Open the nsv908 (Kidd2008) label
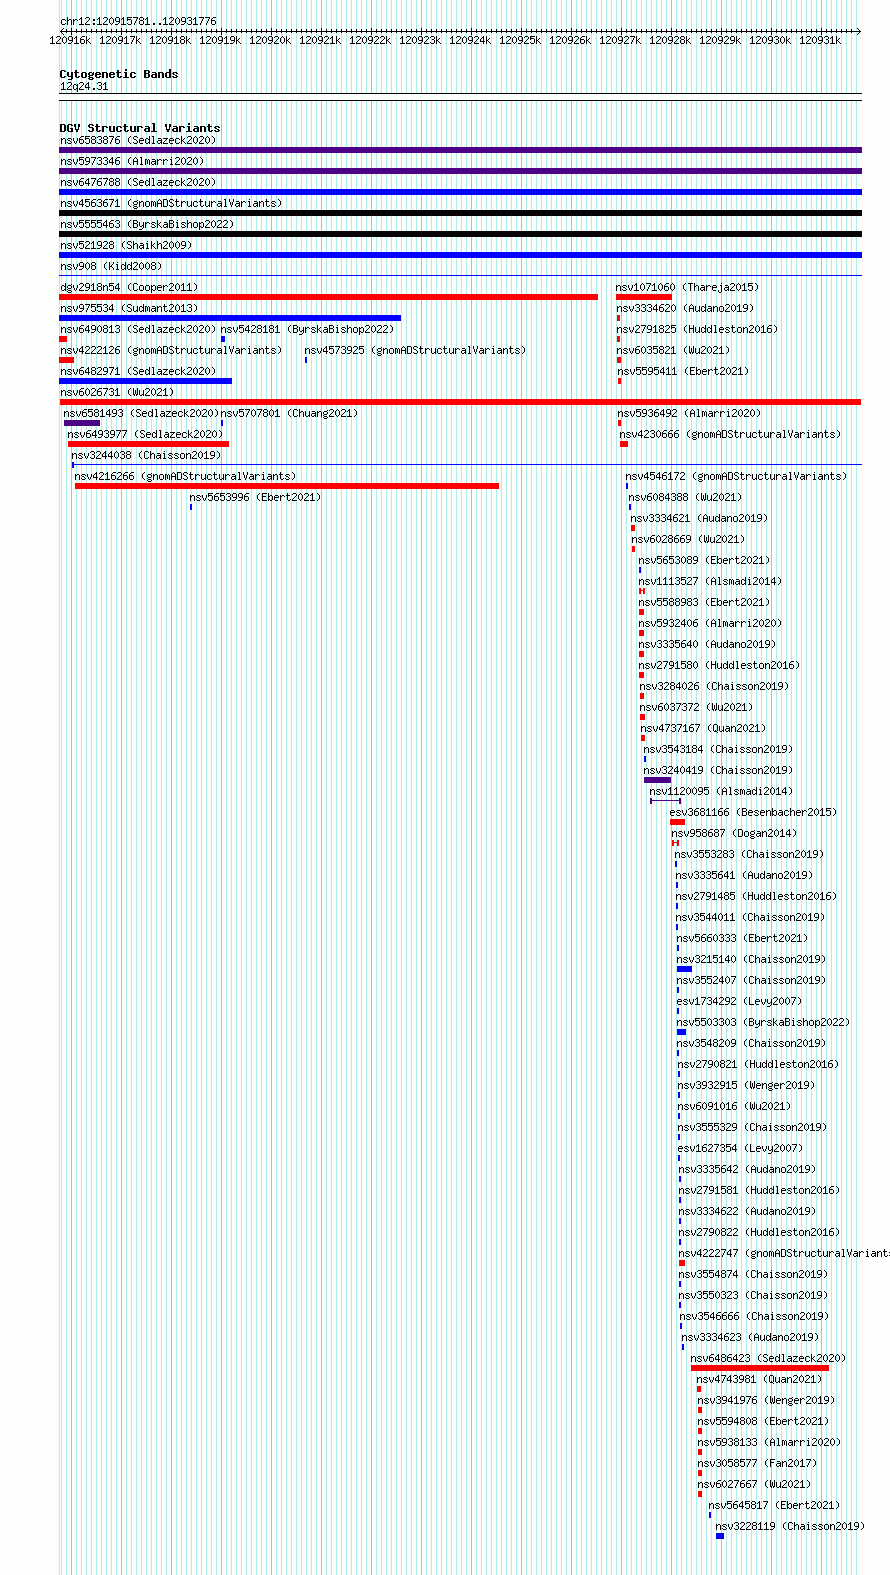The height and width of the screenshot is (1575, 890). click(x=111, y=267)
